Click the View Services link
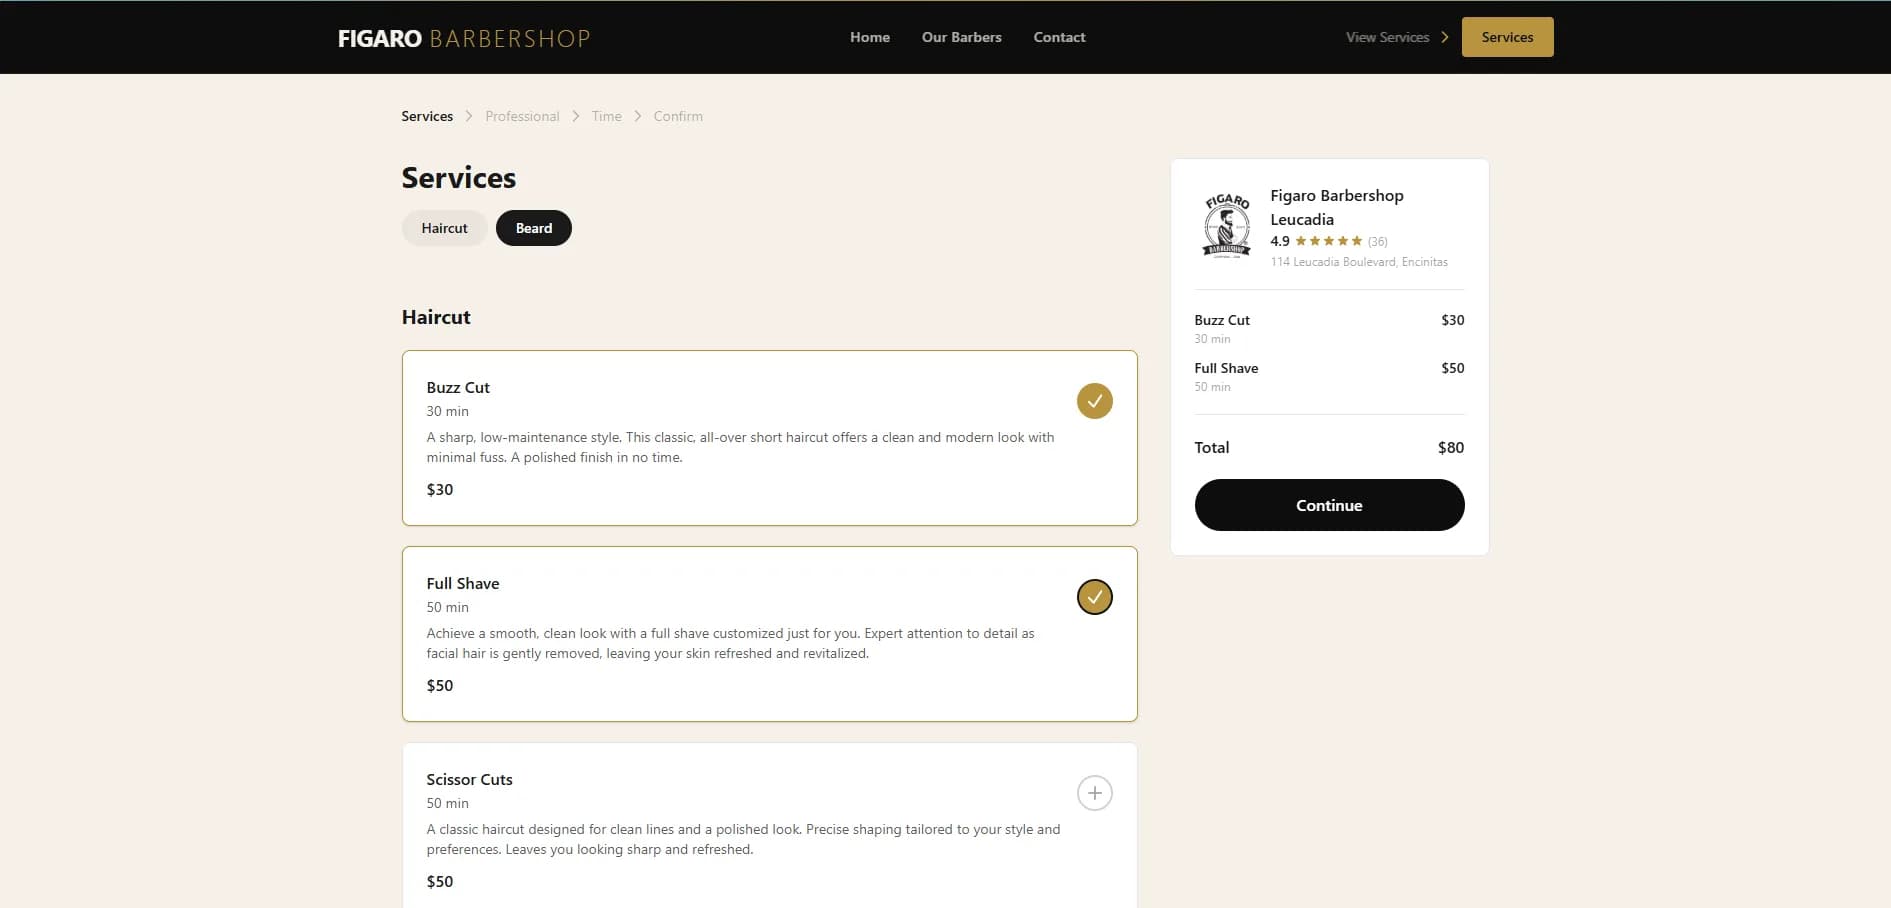Screen dimensions: 1891x908 tap(1387, 37)
